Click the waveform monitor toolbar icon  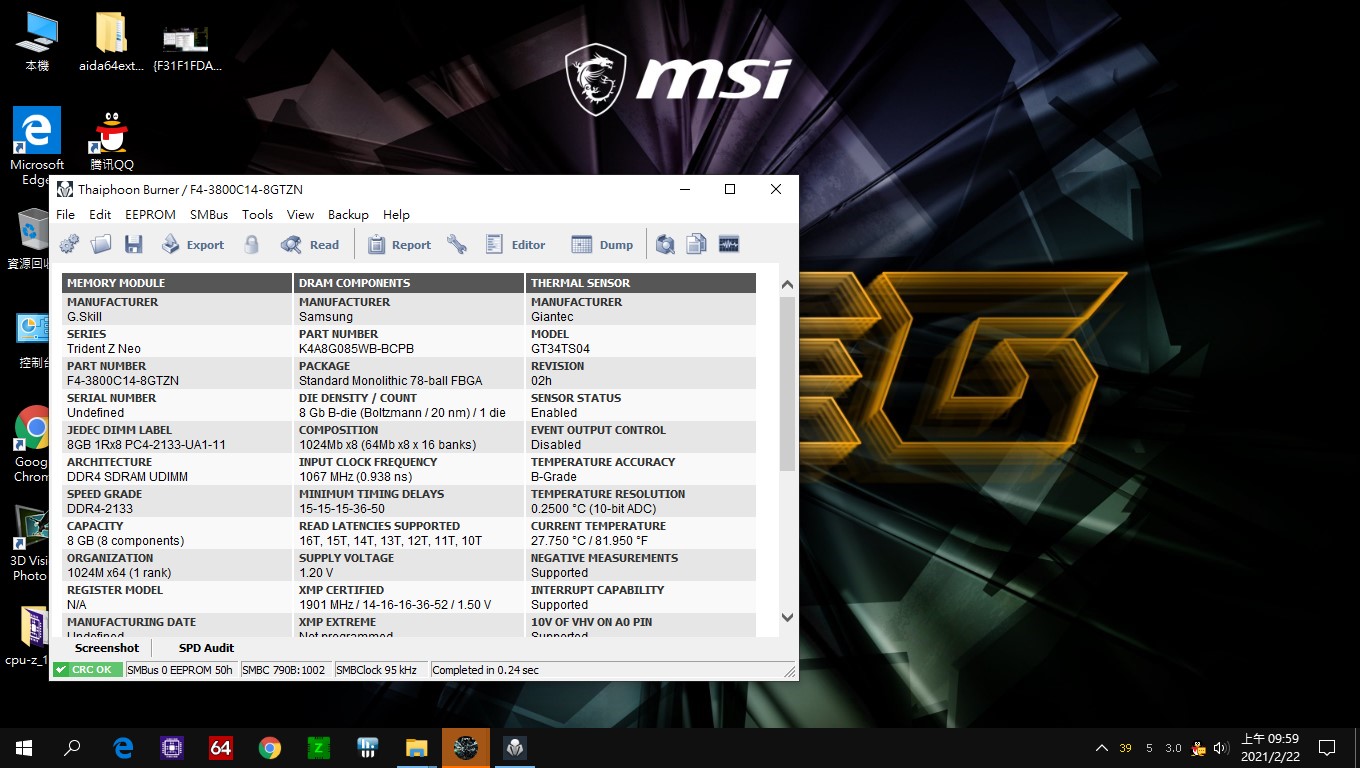pyautogui.click(x=729, y=244)
